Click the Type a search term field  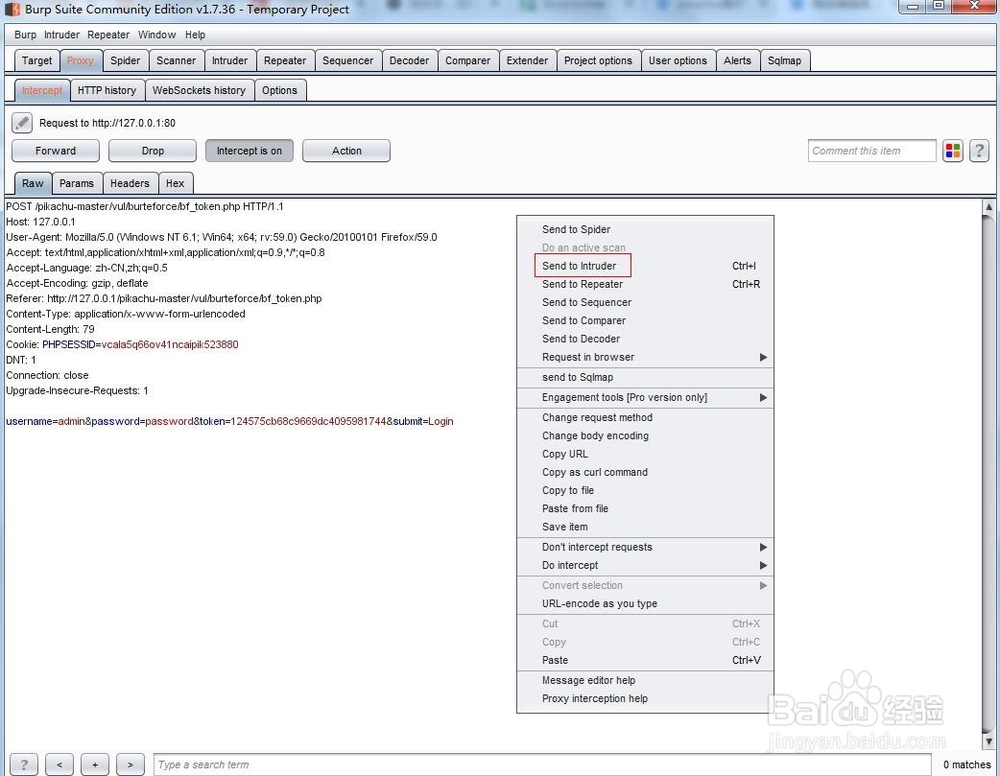click(543, 765)
